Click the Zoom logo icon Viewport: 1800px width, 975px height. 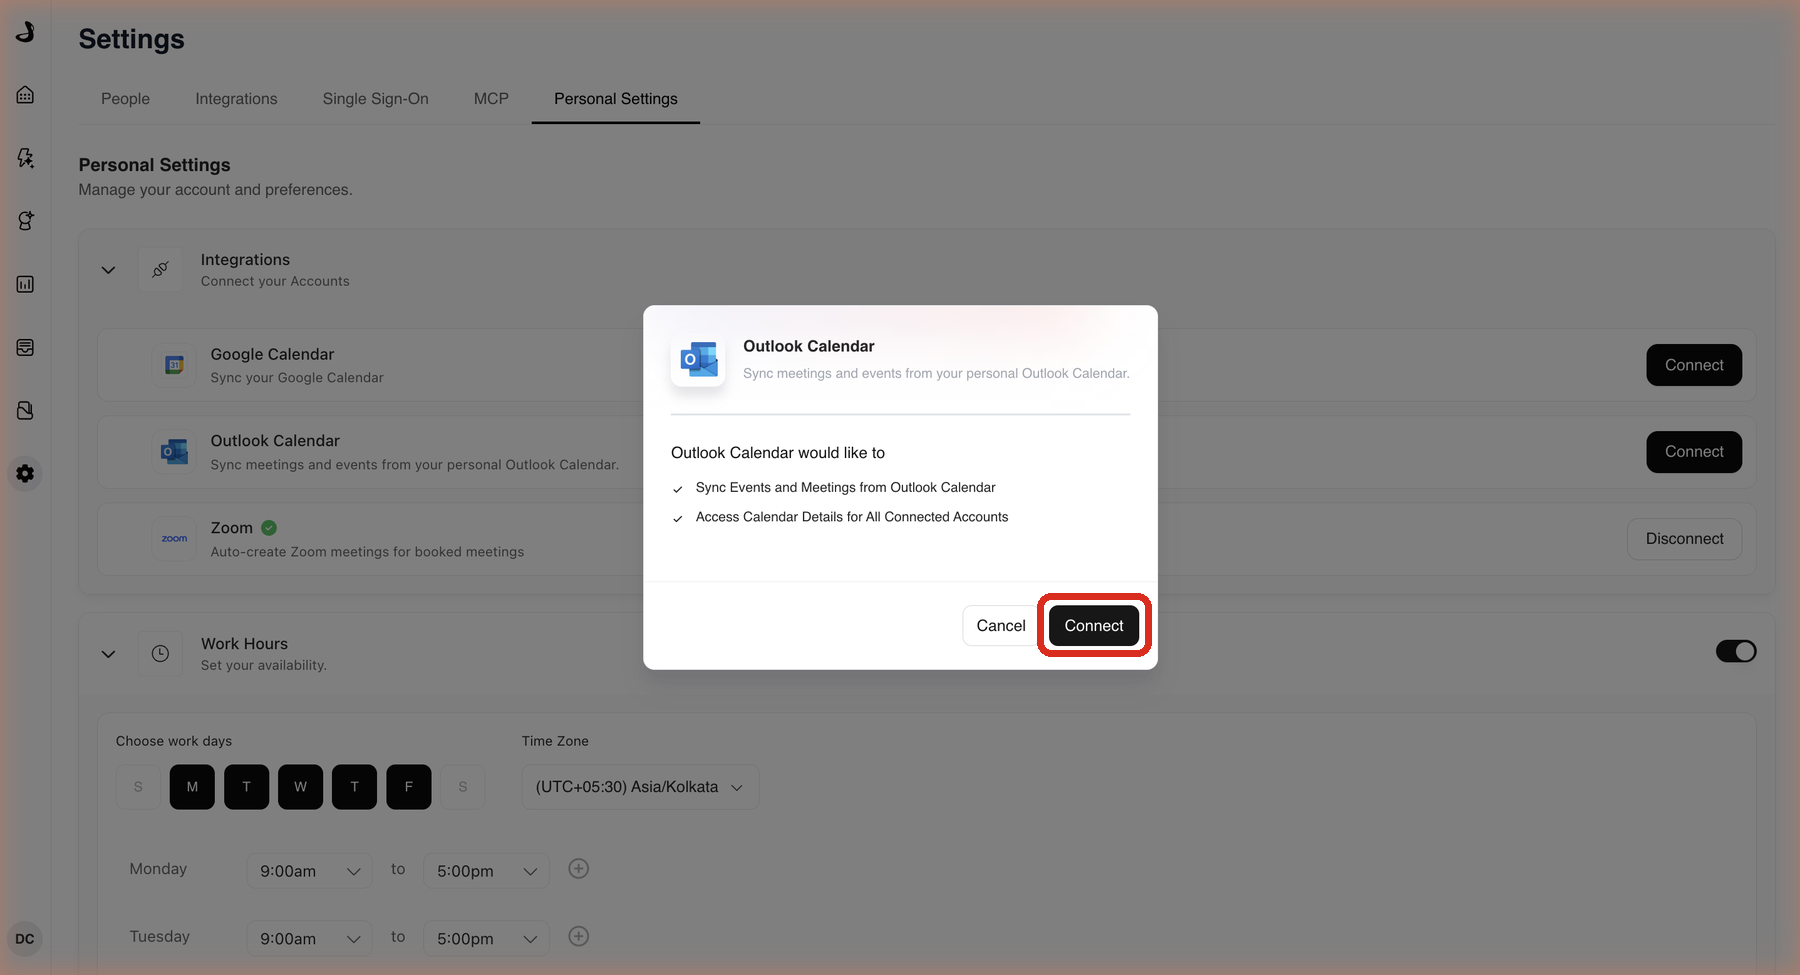click(x=174, y=538)
